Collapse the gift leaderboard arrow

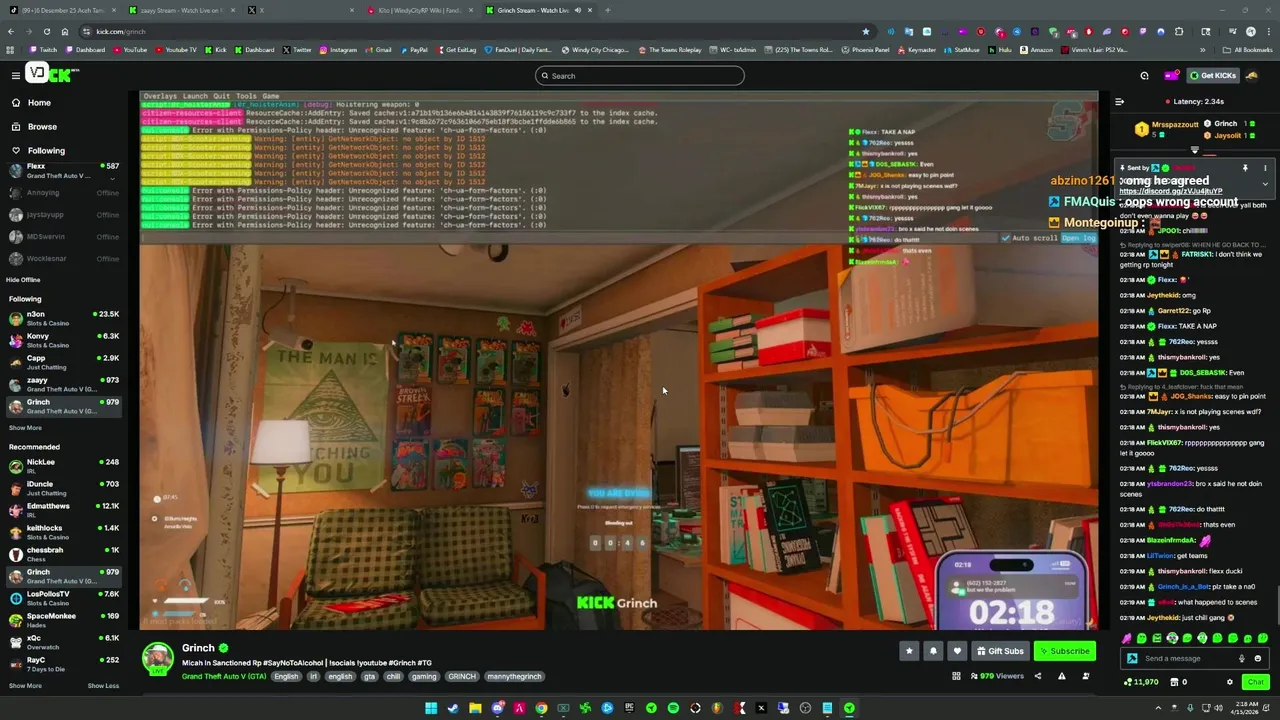click(1194, 150)
